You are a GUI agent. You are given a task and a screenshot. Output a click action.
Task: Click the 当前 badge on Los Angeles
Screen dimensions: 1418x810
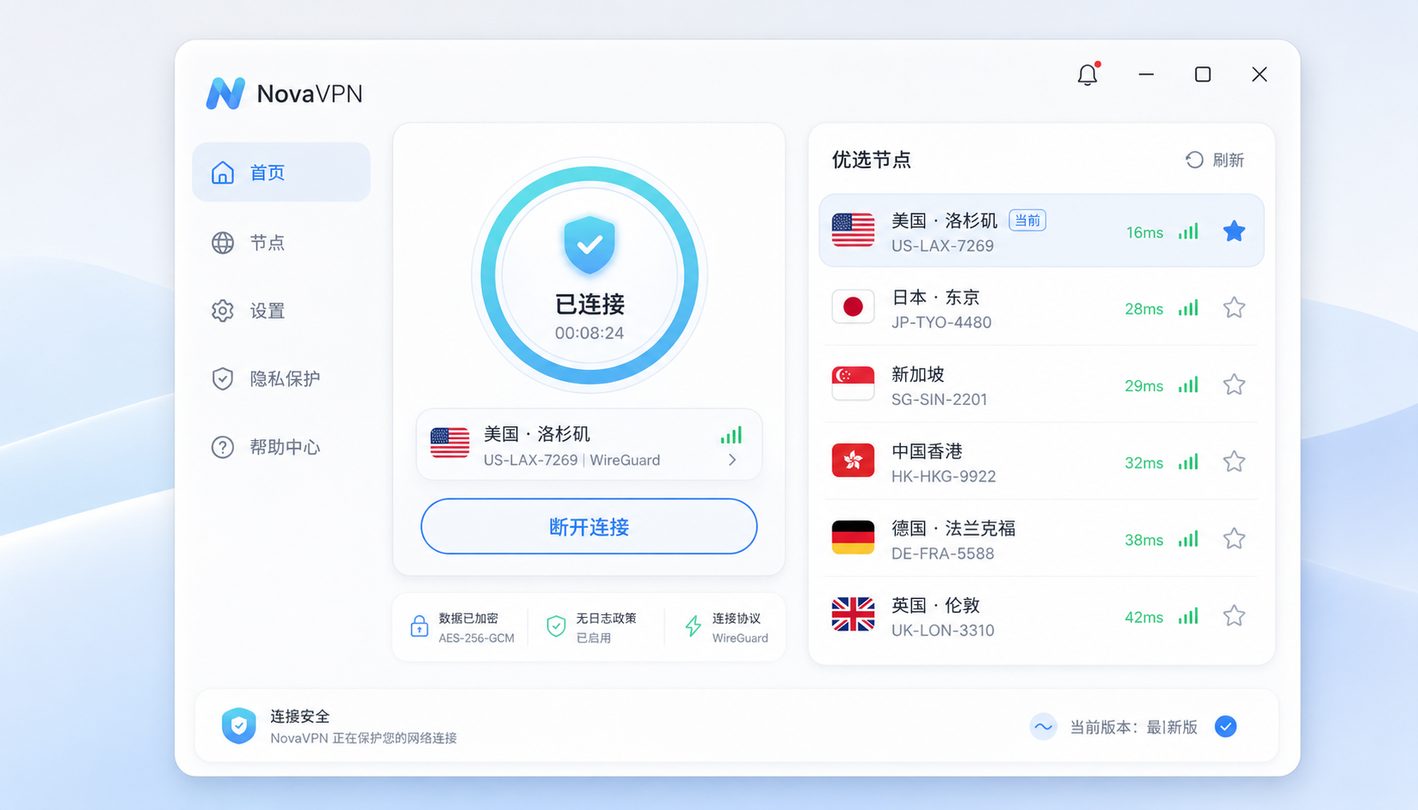pyautogui.click(x=1027, y=220)
